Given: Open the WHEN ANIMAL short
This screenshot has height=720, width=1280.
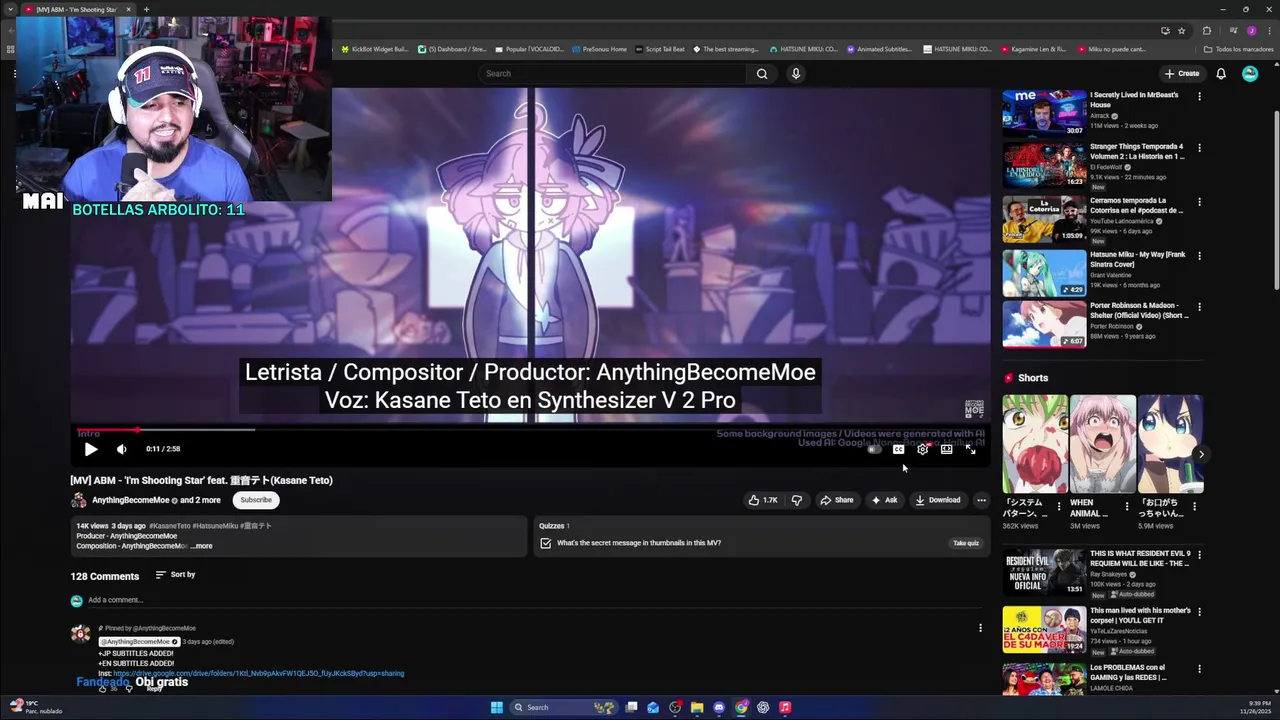Looking at the screenshot, I should pos(1102,444).
